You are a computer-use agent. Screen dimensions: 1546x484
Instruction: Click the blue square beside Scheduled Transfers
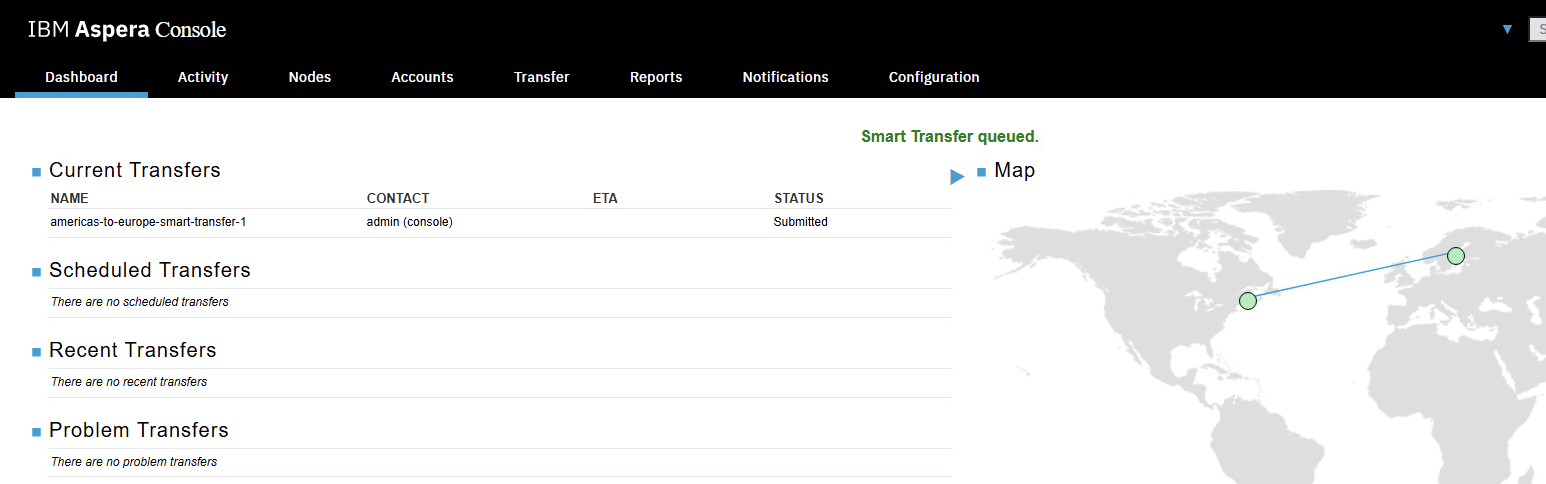pos(36,273)
